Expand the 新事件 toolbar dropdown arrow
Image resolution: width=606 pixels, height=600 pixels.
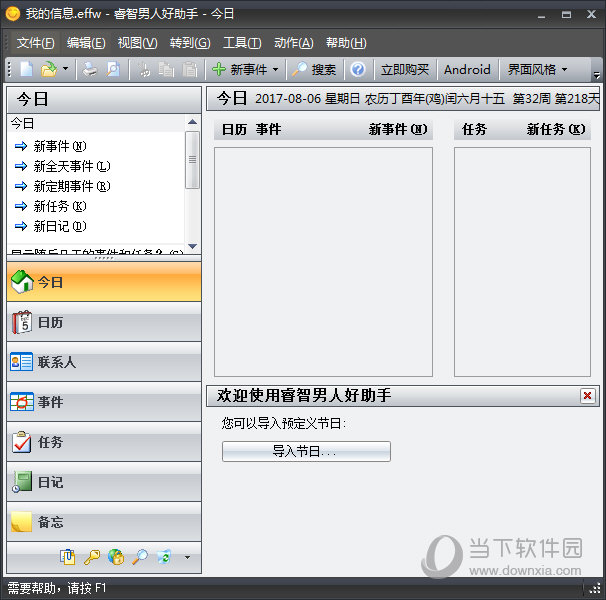(275, 69)
